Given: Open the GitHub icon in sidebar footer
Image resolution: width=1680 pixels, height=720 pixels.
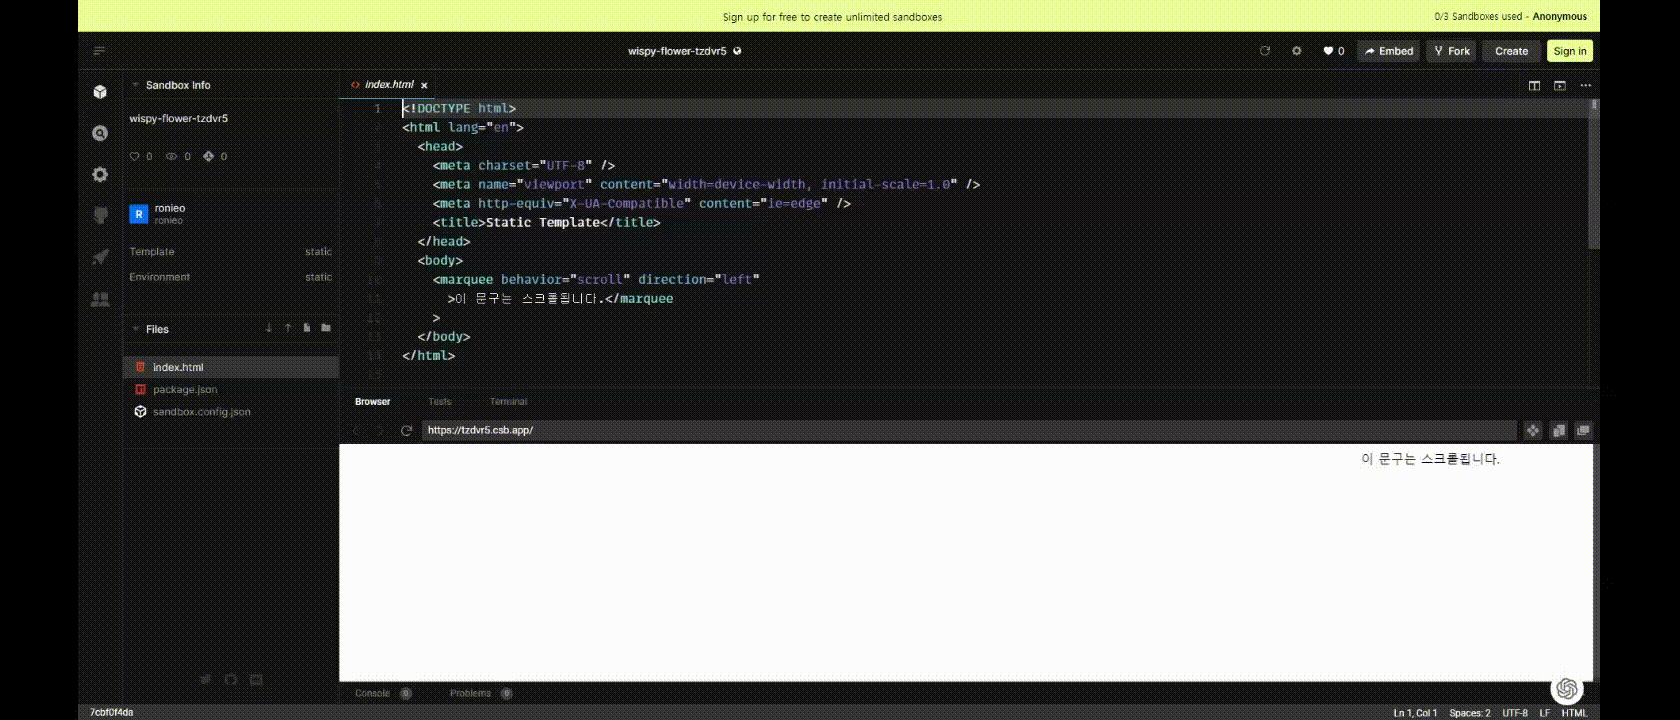Looking at the screenshot, I should (x=231, y=679).
